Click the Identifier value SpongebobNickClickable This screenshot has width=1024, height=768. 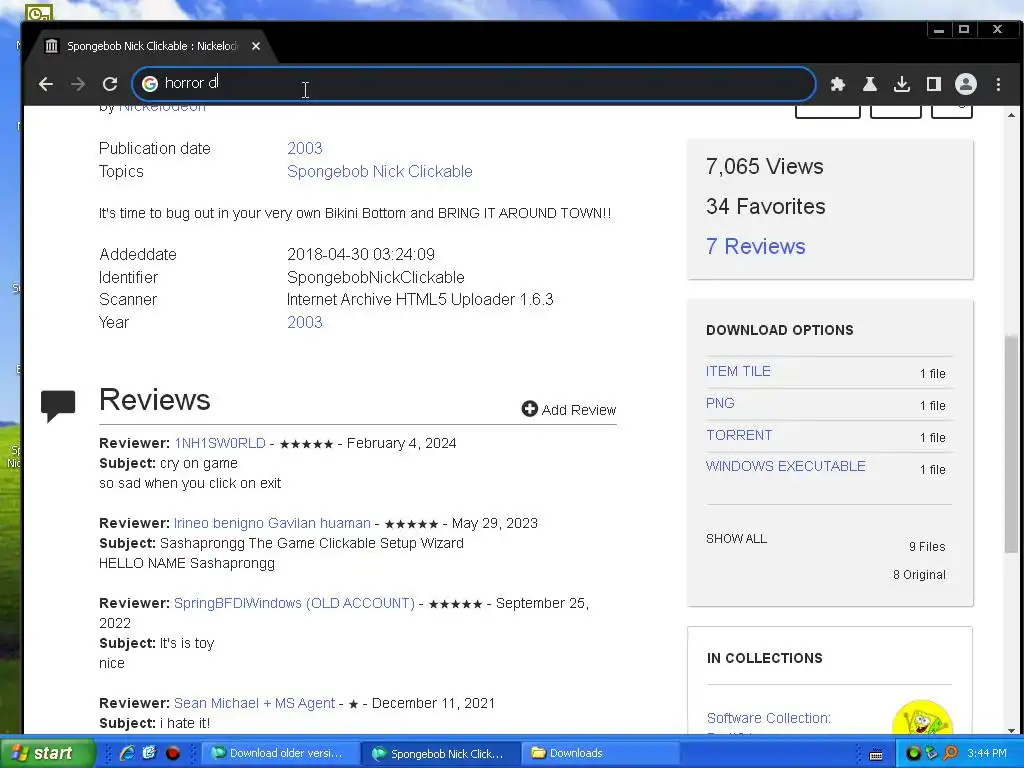click(376, 277)
